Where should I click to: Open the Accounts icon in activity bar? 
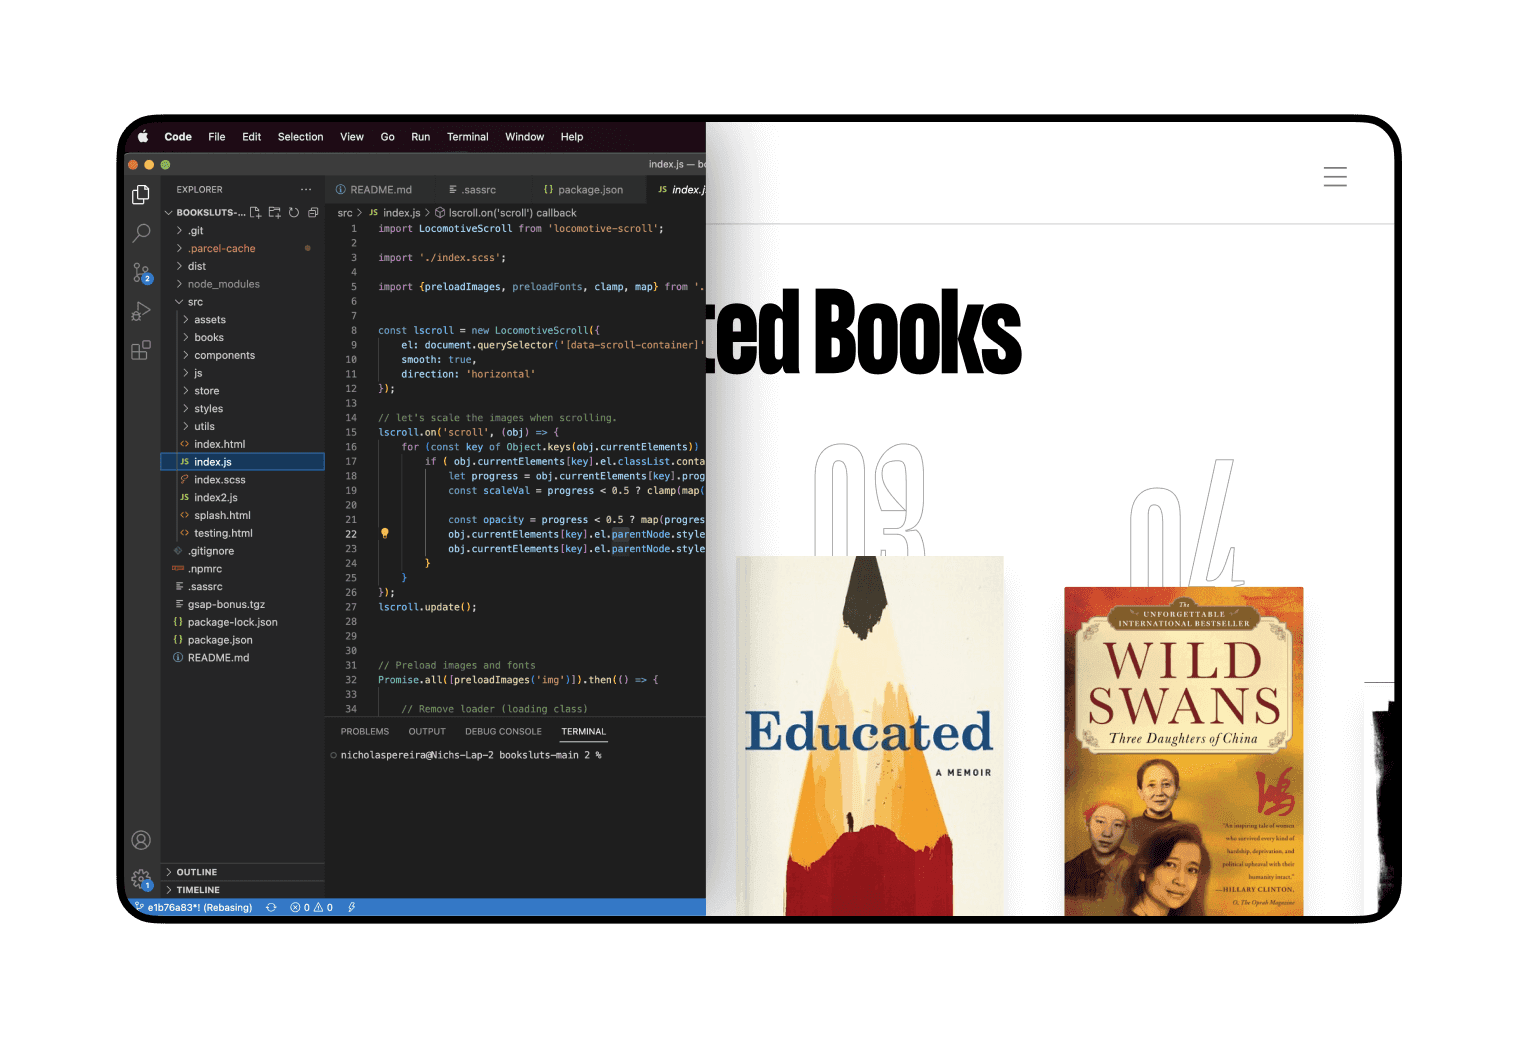point(141,840)
